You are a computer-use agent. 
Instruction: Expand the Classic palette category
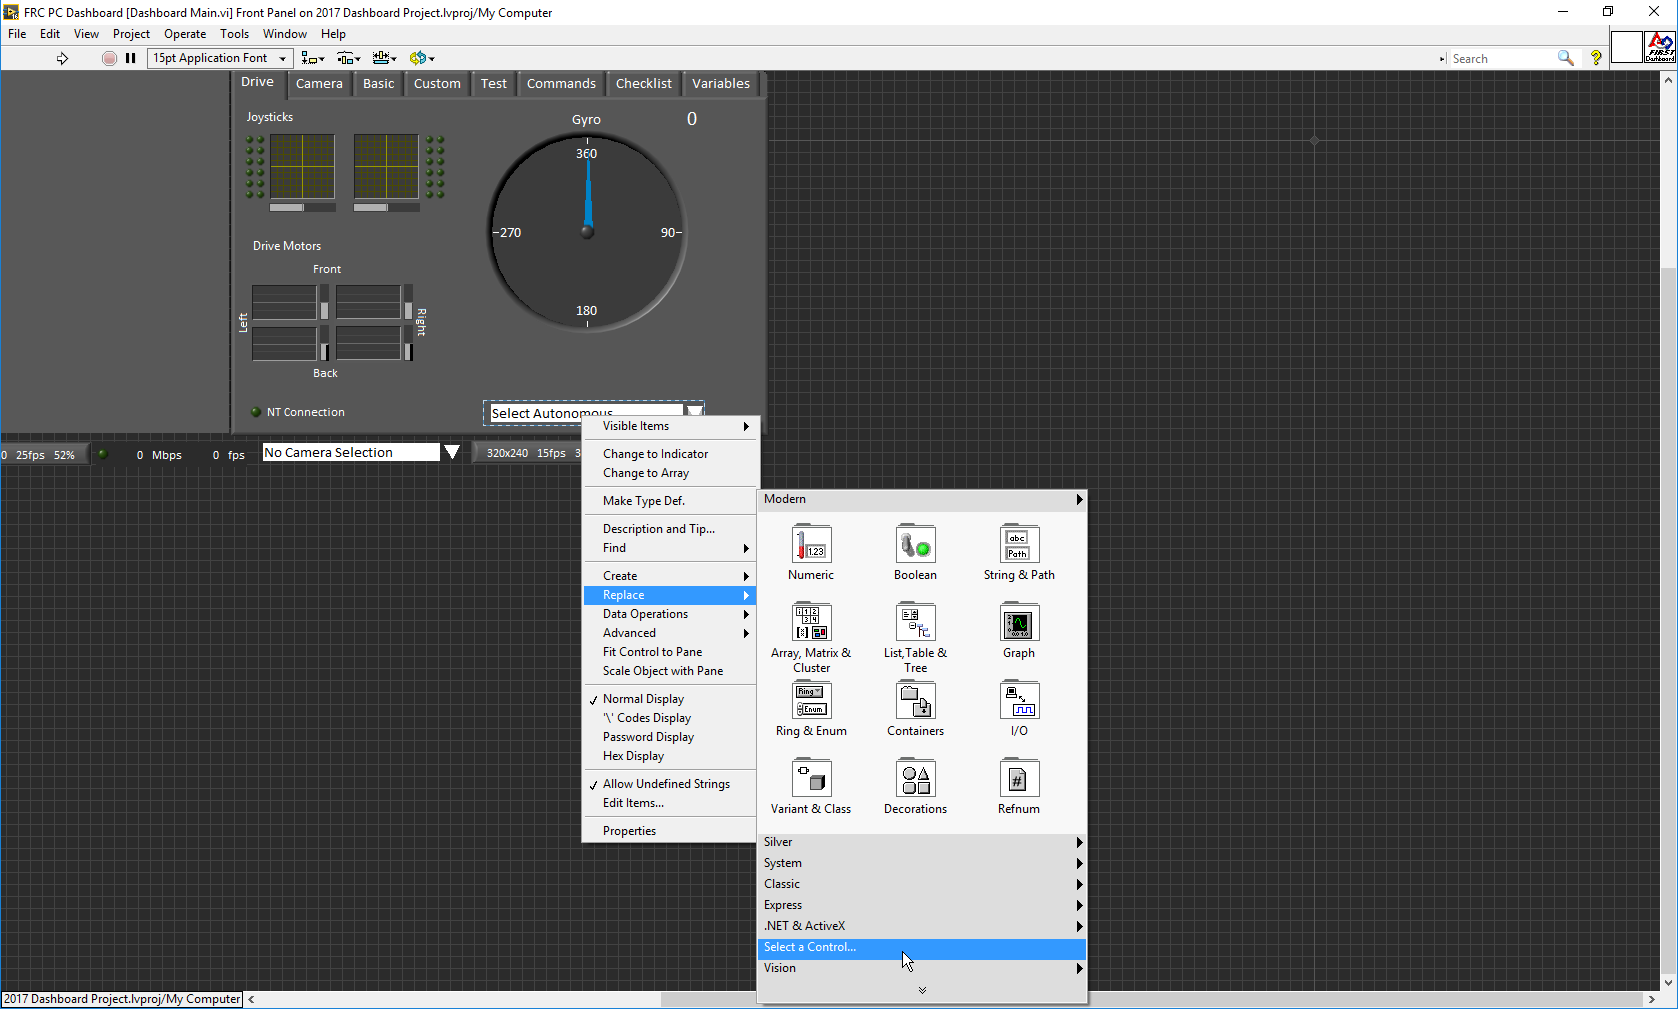pyautogui.click(x=922, y=884)
